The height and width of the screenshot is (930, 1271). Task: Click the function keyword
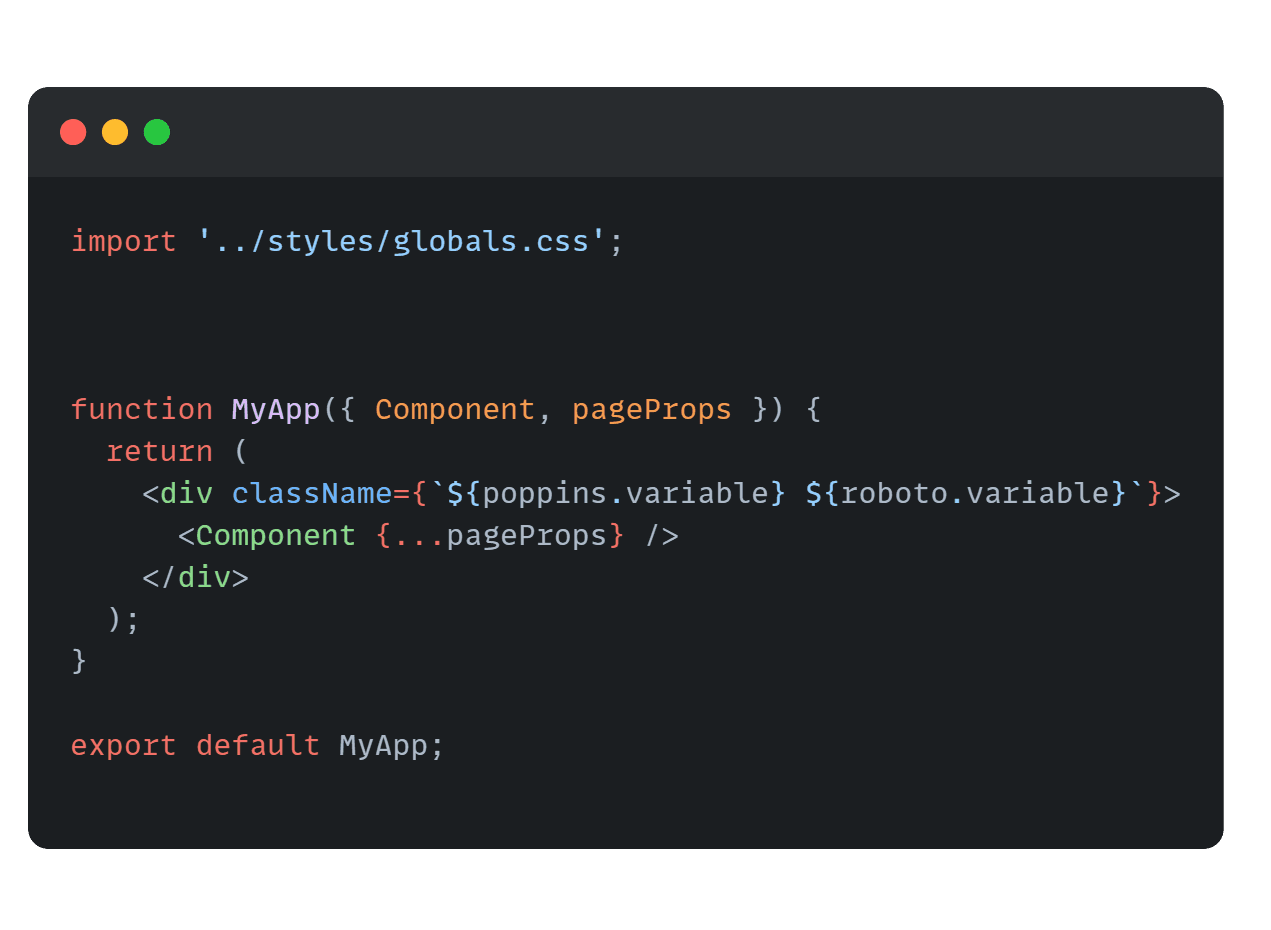click(142, 409)
